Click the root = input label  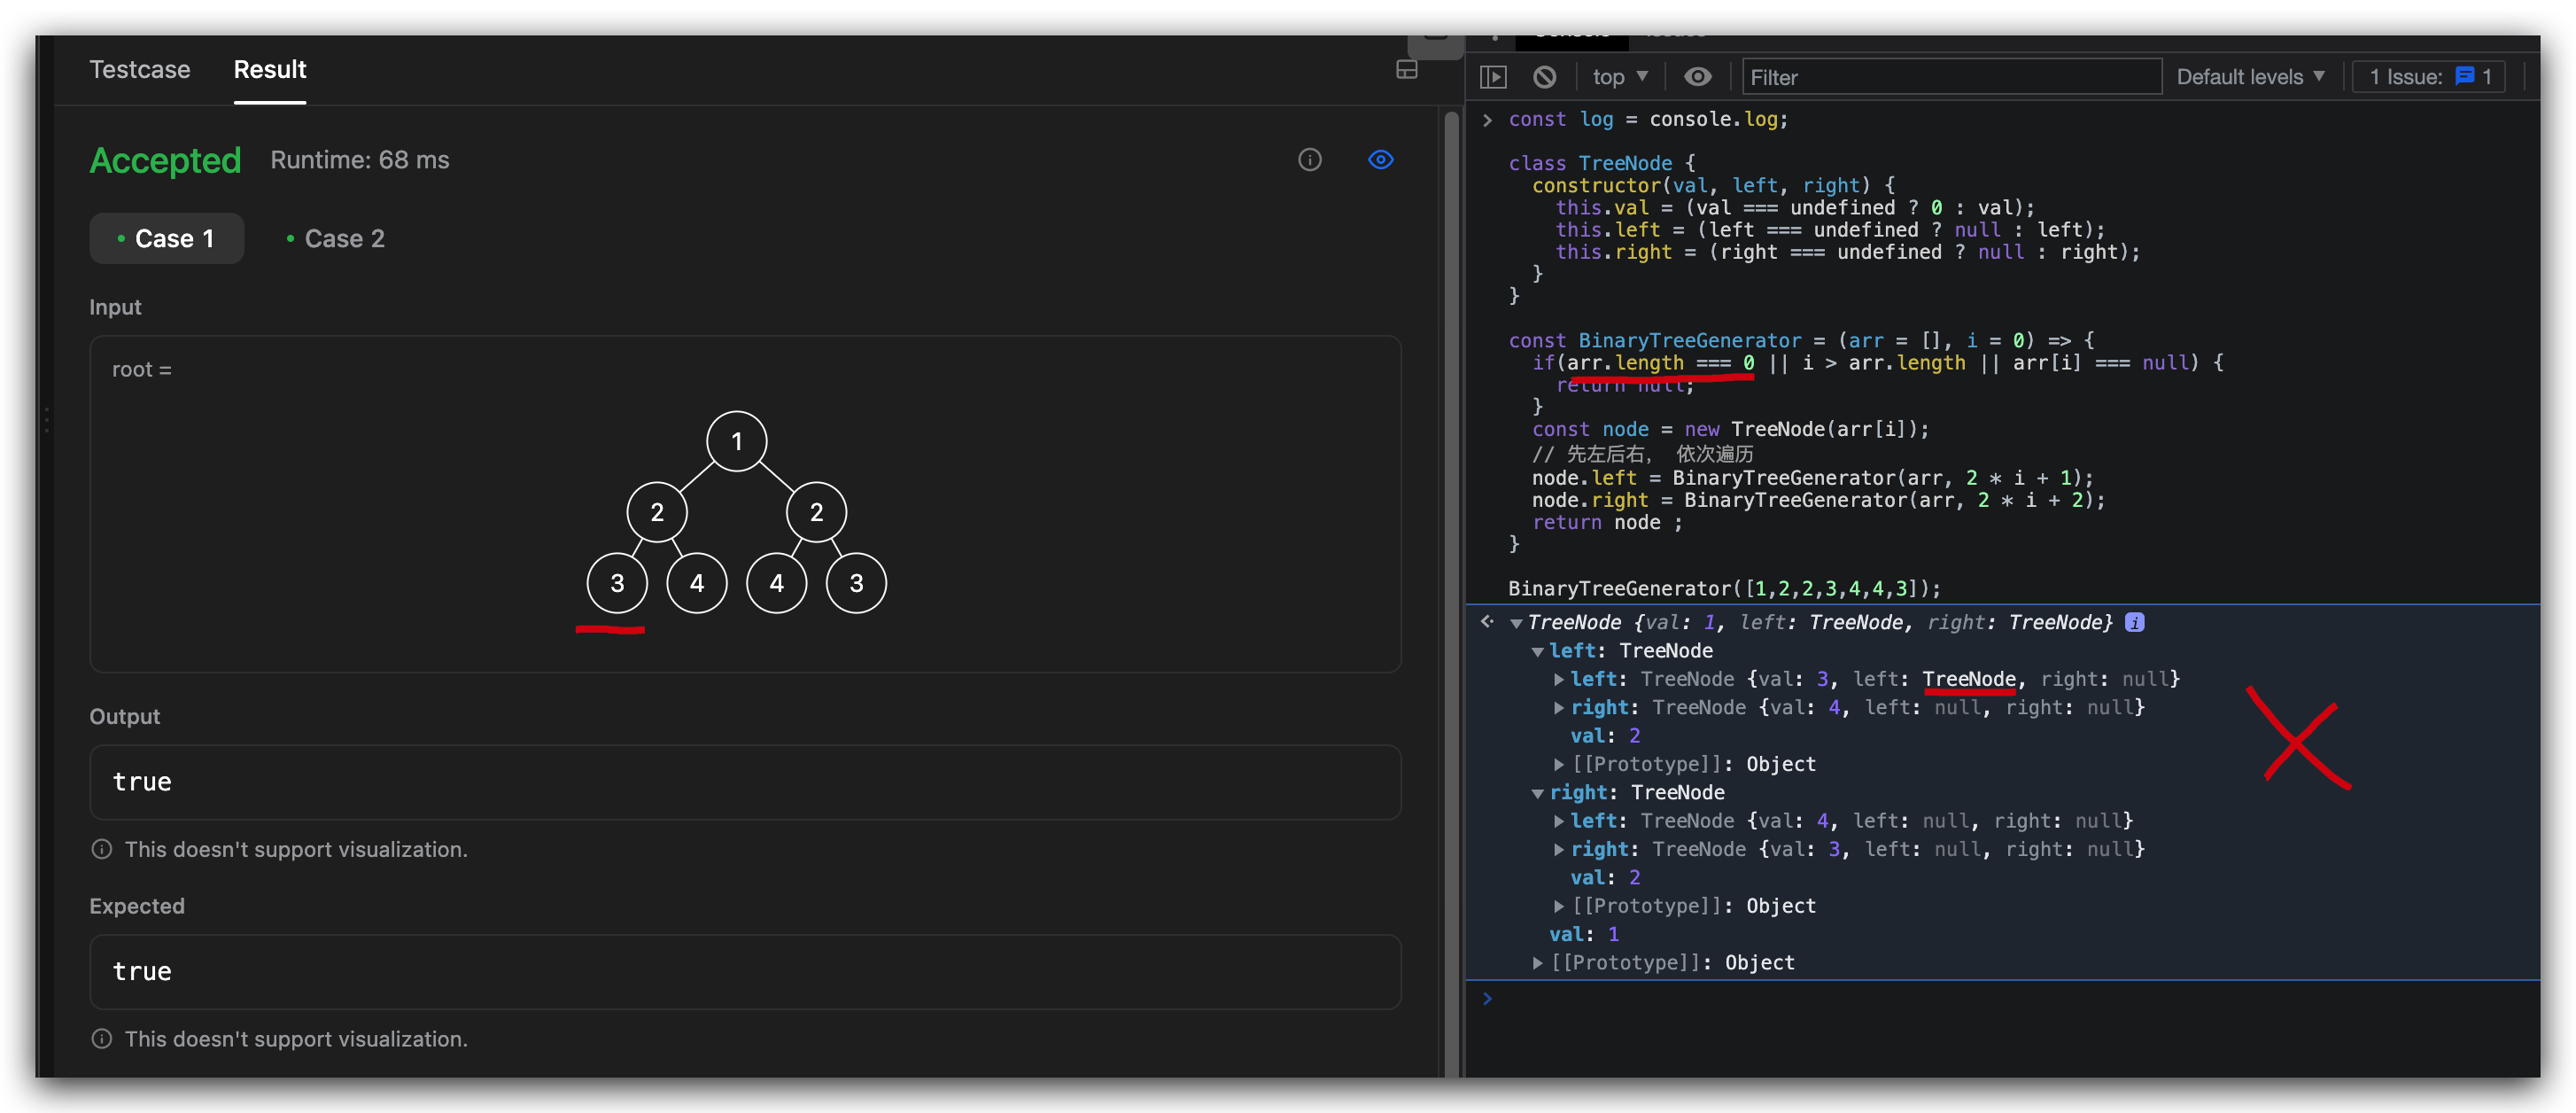tap(142, 370)
